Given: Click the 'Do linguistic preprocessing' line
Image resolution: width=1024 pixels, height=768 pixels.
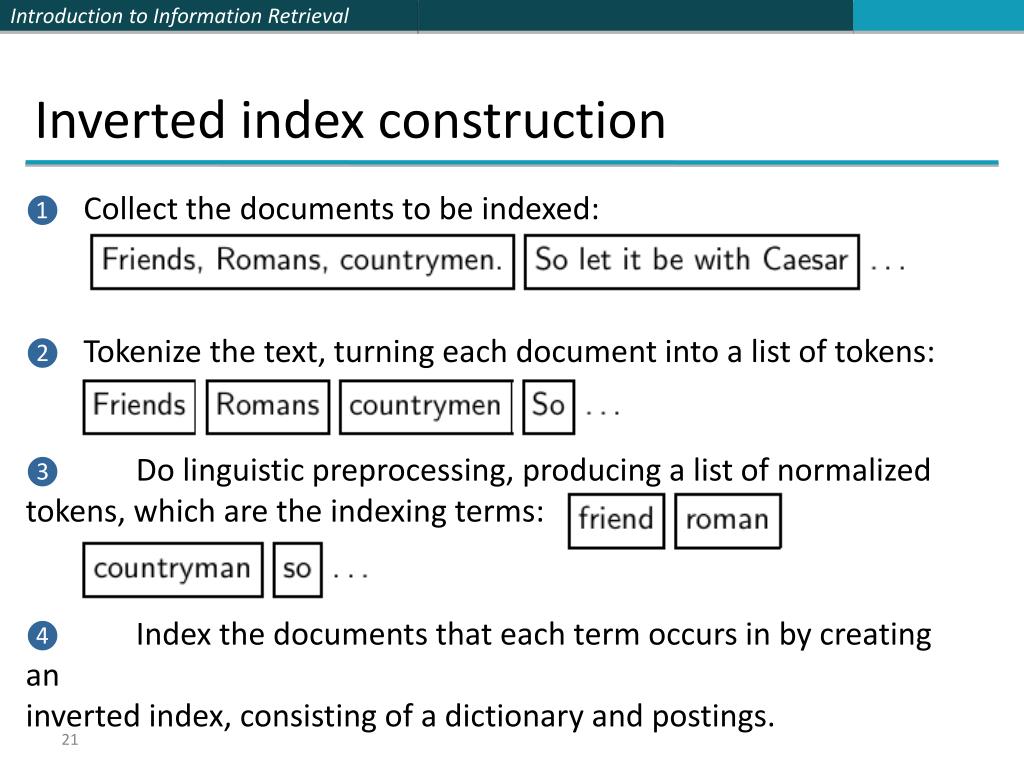Looking at the screenshot, I should [x=533, y=471].
